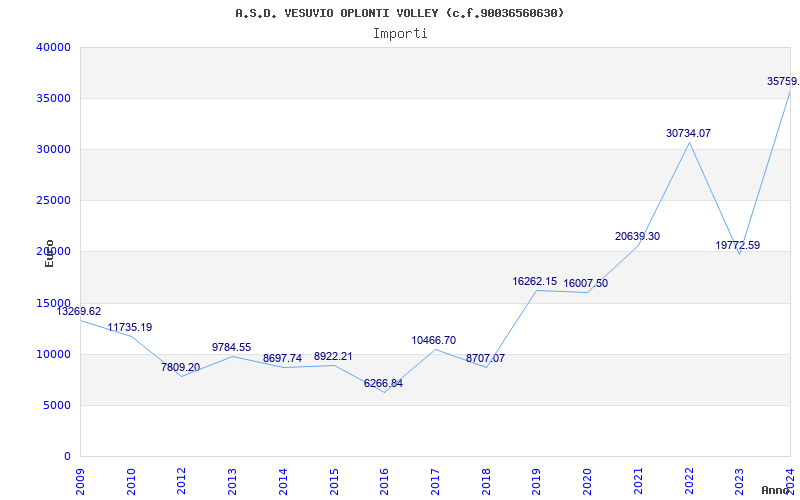Click x-axis year 2024
The image size is (800, 500).
click(790, 482)
